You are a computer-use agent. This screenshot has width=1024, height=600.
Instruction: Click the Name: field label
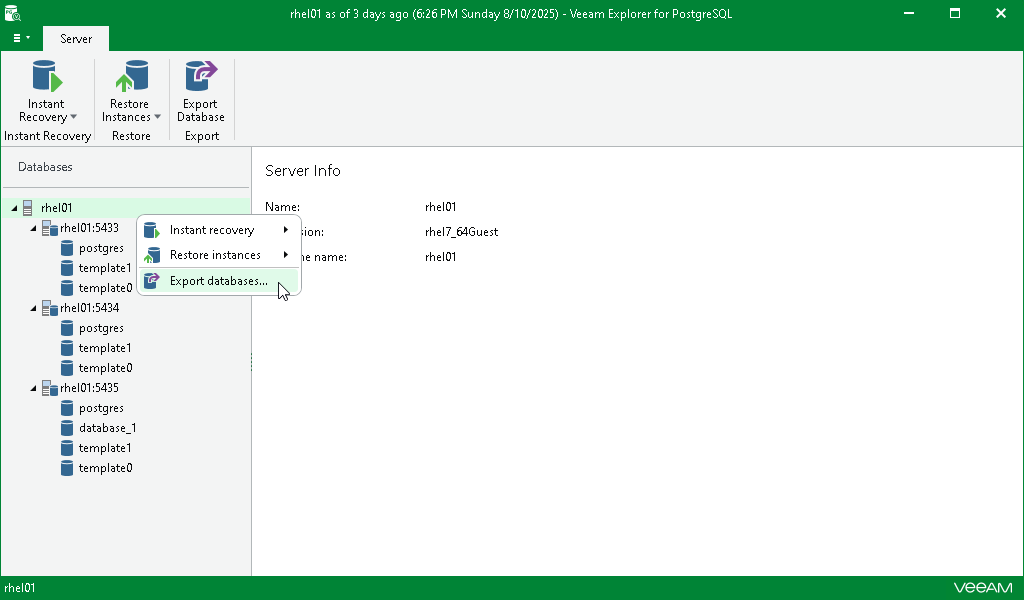[x=282, y=207]
